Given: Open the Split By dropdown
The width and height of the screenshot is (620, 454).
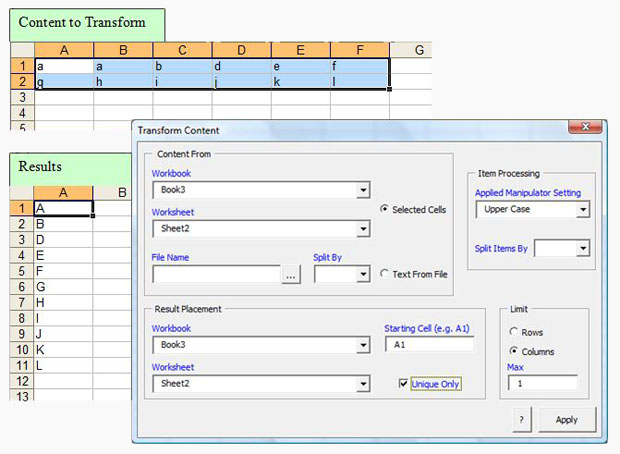Looking at the screenshot, I should point(363,275).
